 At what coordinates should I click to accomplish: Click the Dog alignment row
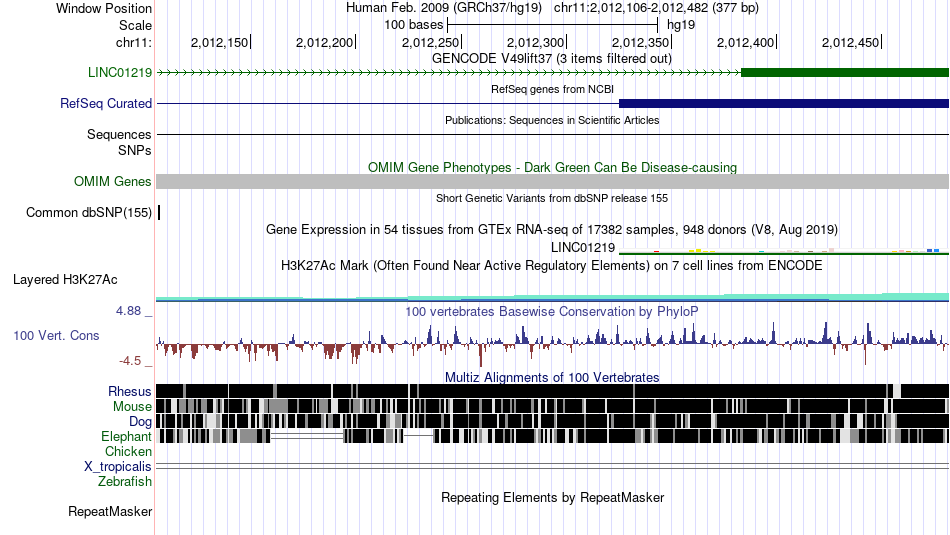(553, 422)
